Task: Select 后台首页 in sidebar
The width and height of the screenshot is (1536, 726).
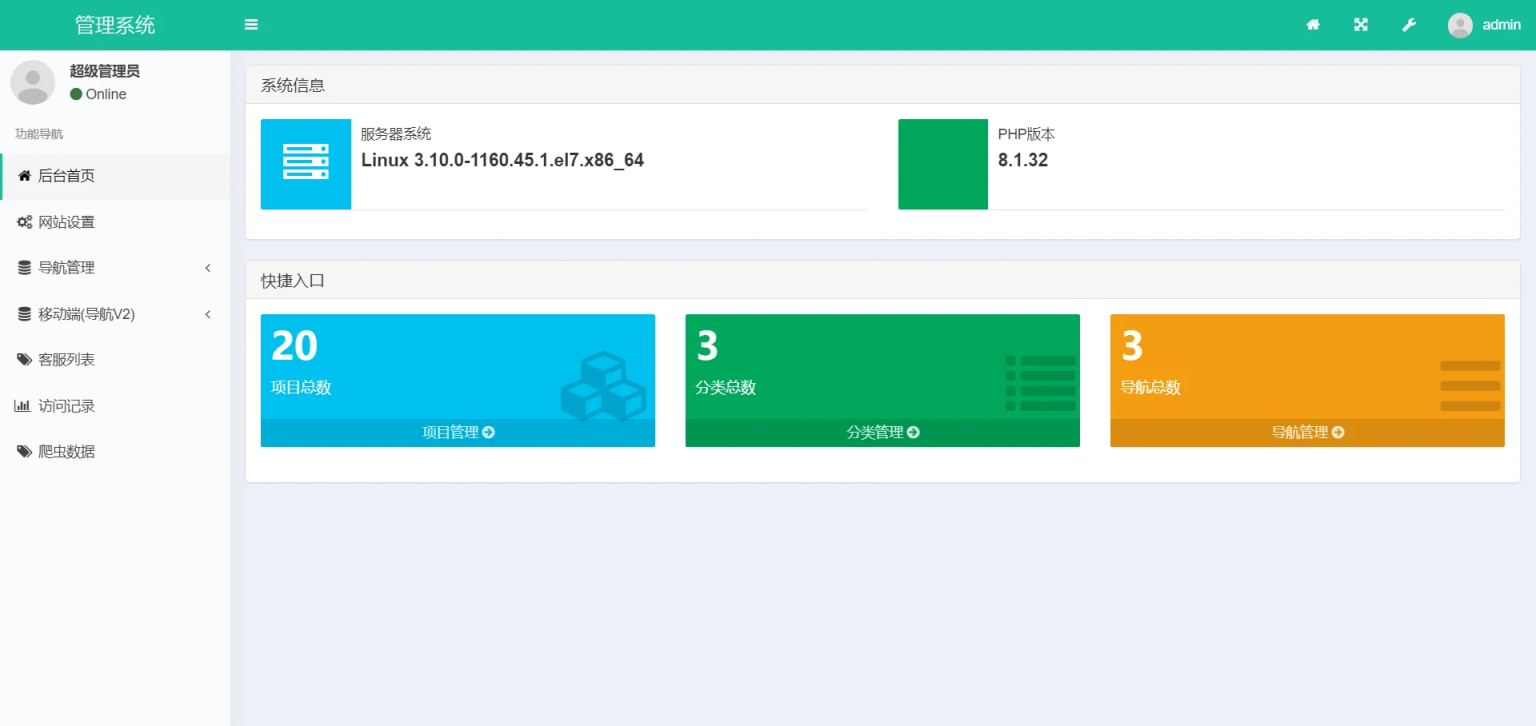Action: tap(66, 176)
